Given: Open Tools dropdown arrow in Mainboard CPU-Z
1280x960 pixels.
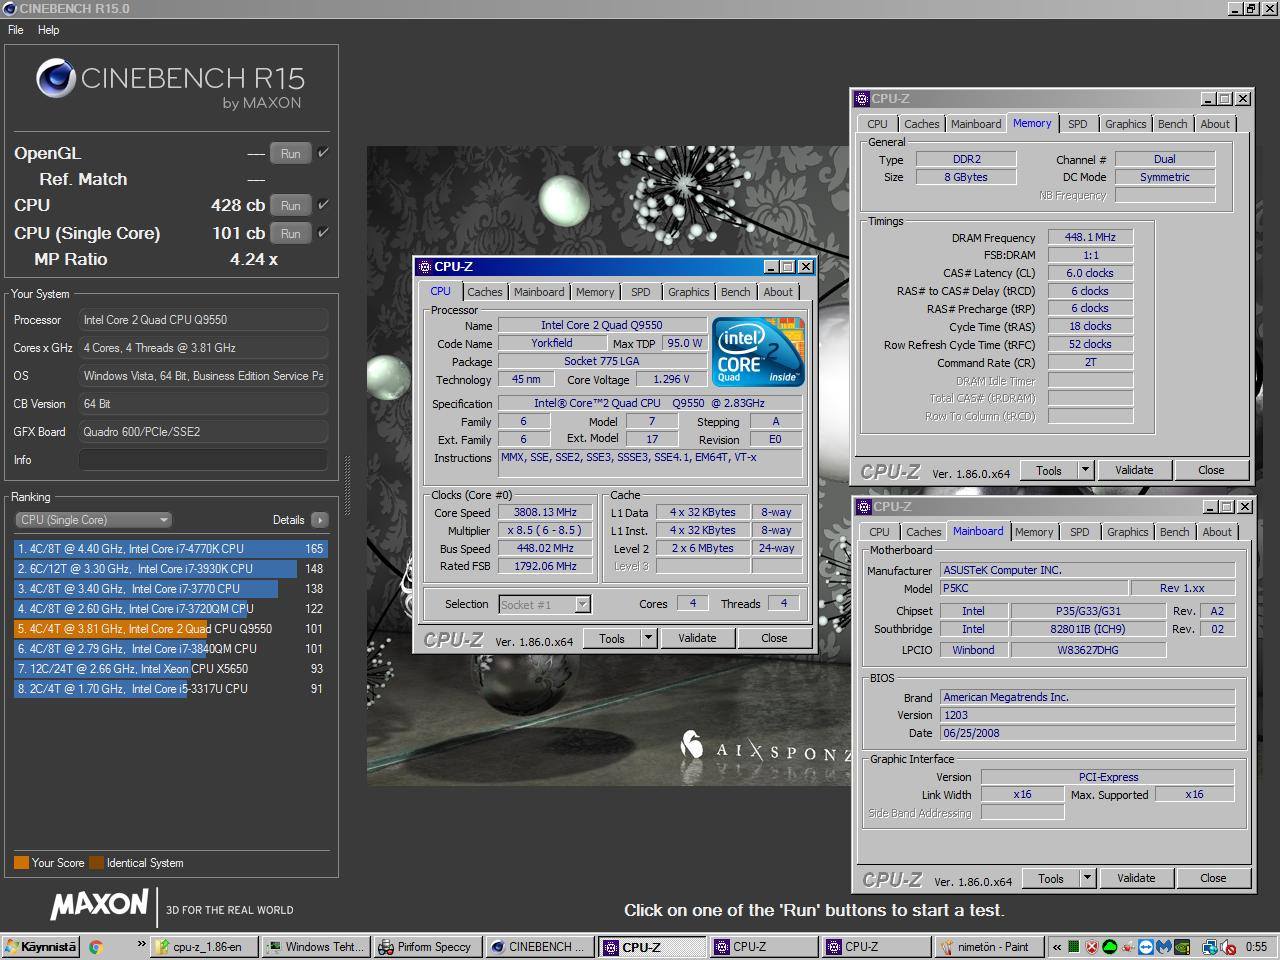Looking at the screenshot, I should point(1087,878).
